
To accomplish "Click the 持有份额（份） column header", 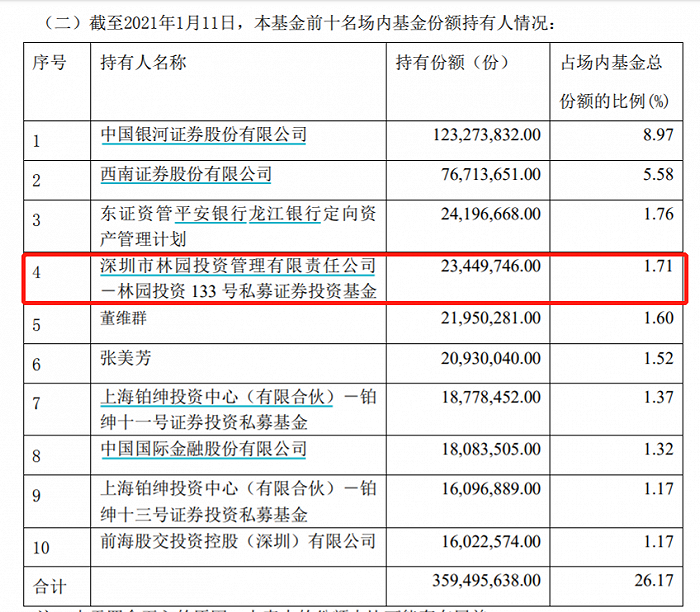I will pos(452,62).
